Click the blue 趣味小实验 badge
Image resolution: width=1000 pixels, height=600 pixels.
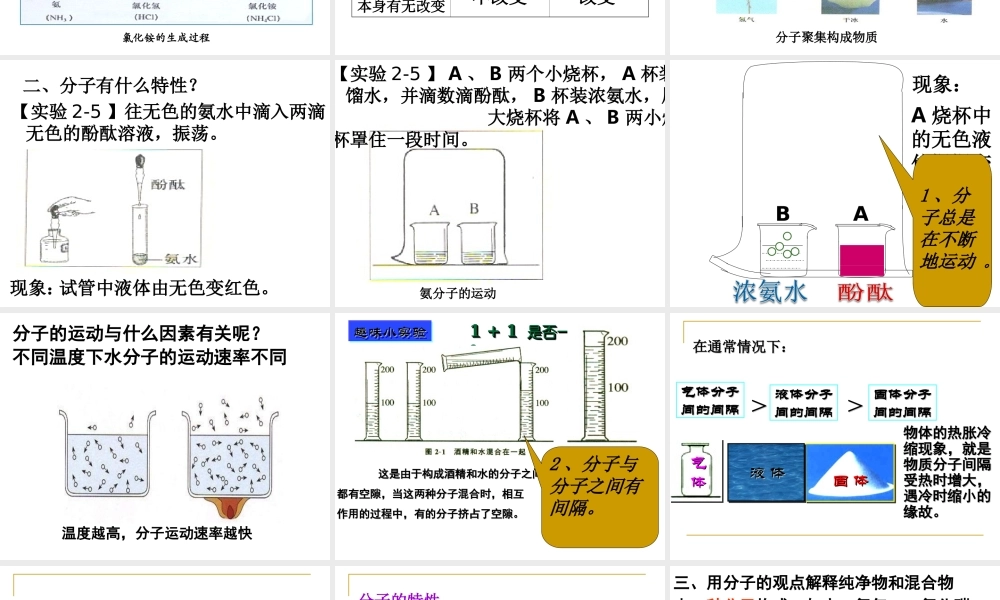tap(390, 332)
